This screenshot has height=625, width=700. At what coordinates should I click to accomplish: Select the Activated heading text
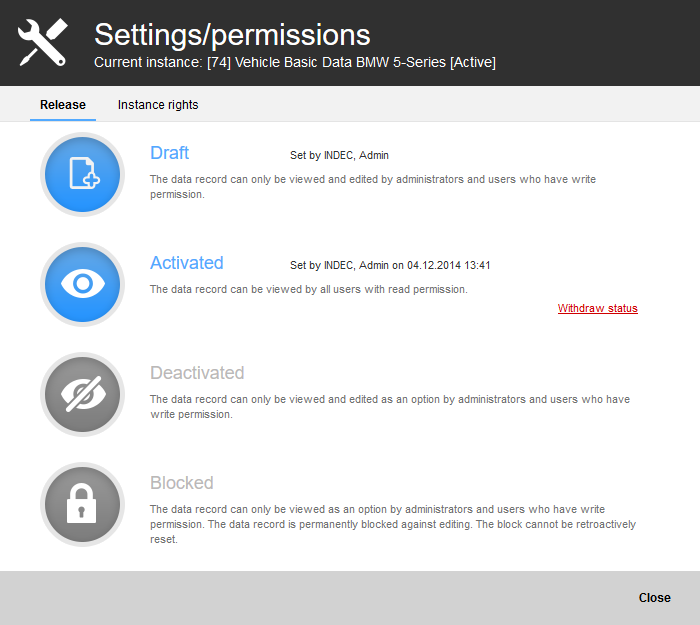187,262
